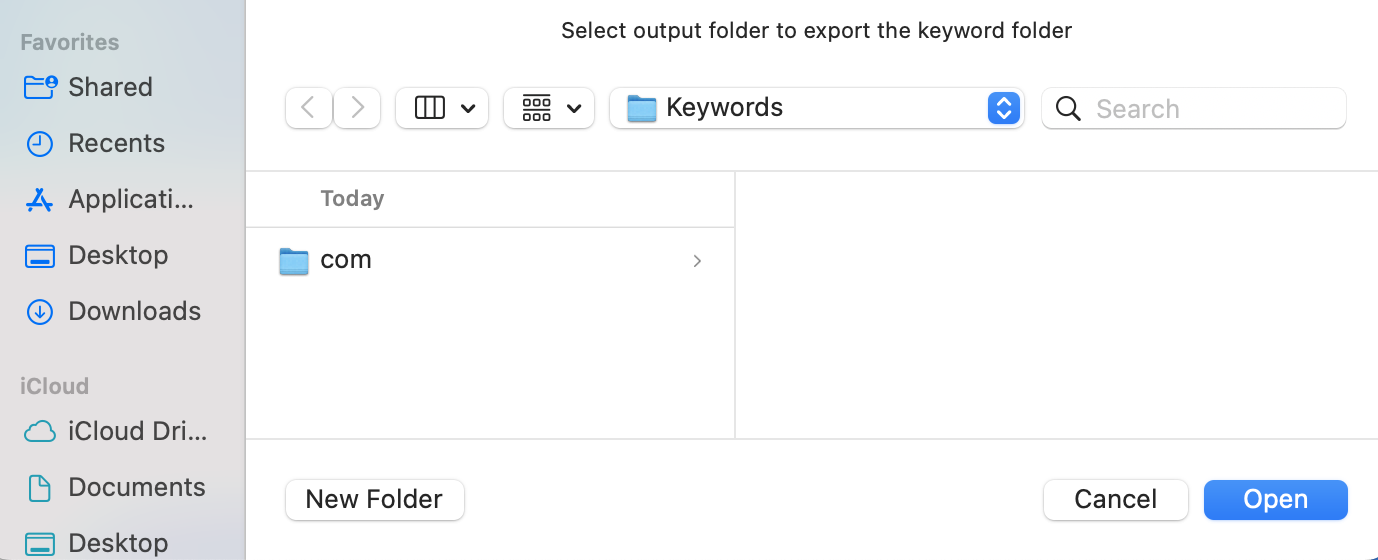Click the New Folder button
1378x560 pixels.
(374, 499)
